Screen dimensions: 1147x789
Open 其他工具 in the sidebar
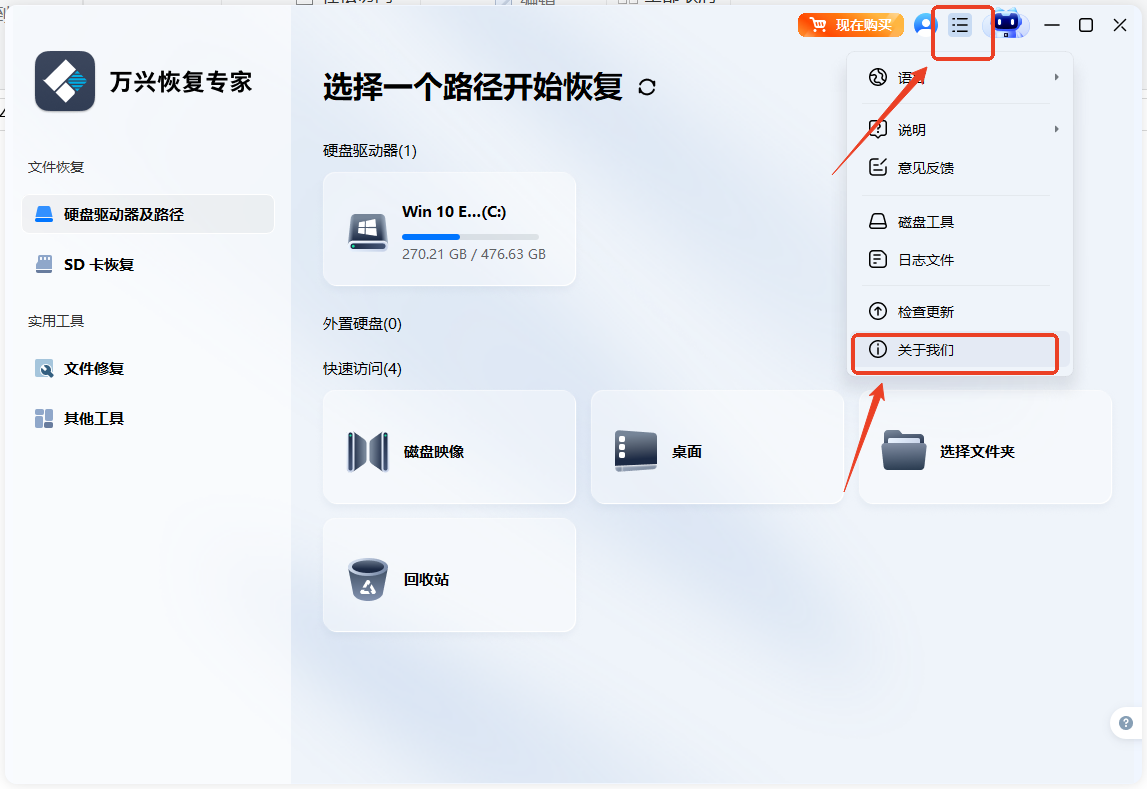tap(148, 418)
